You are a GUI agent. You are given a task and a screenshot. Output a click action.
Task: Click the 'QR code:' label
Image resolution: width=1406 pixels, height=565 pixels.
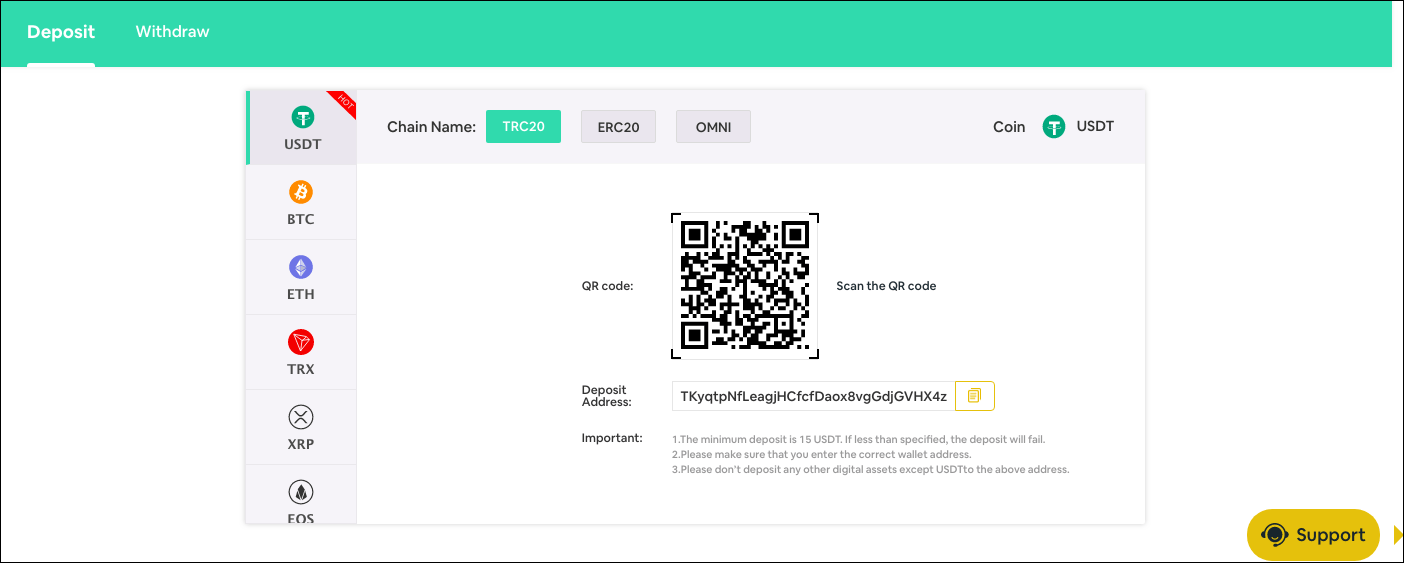(x=607, y=286)
